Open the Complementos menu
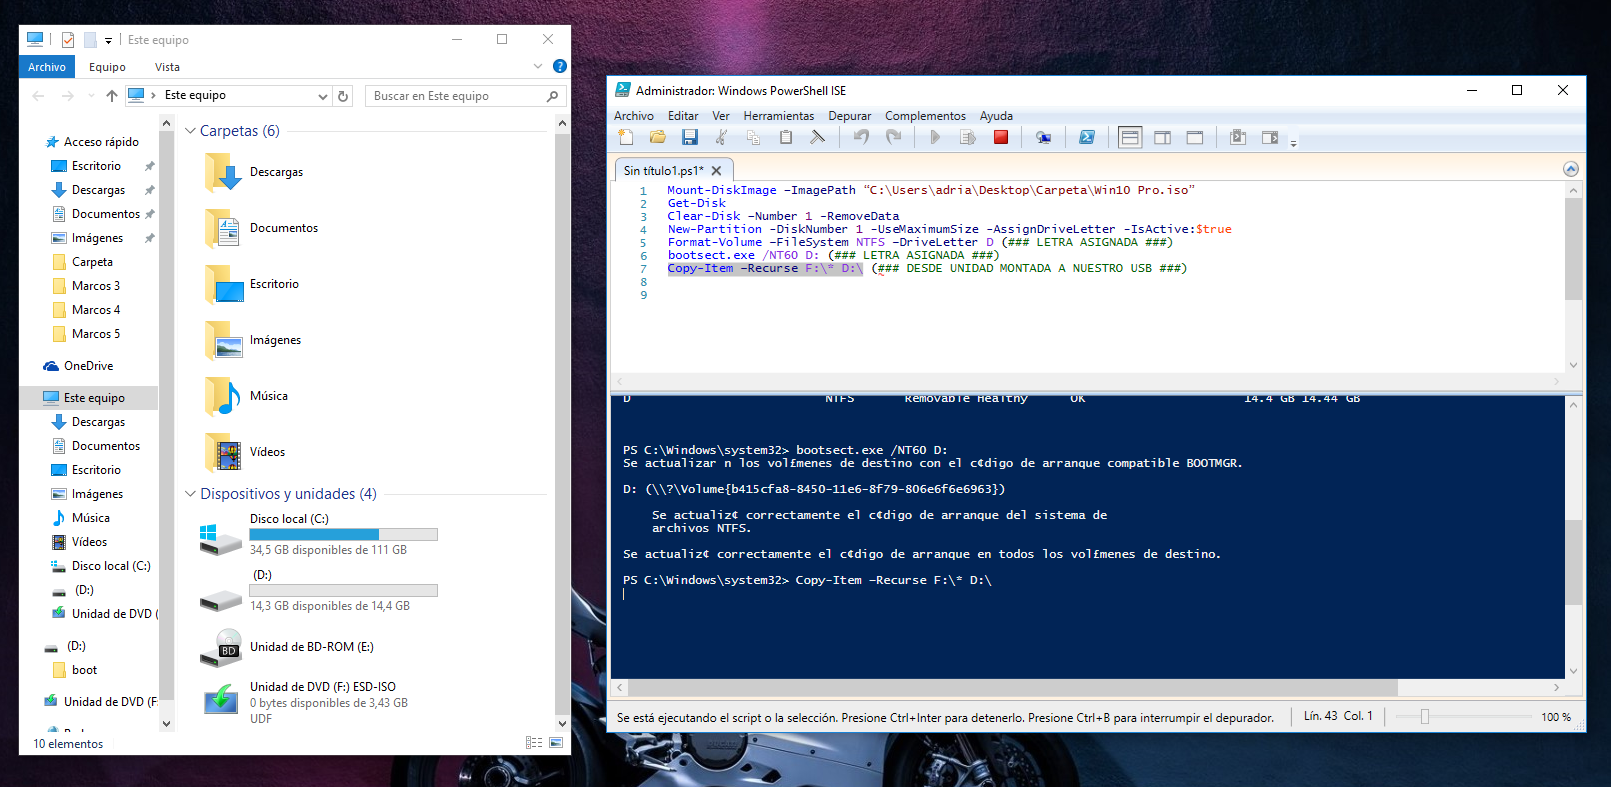The width and height of the screenshot is (1611, 787). click(925, 116)
